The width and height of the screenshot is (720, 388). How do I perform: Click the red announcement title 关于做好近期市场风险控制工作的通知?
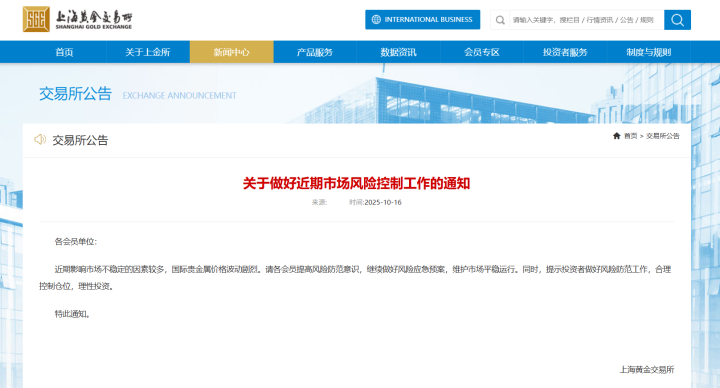point(356,183)
